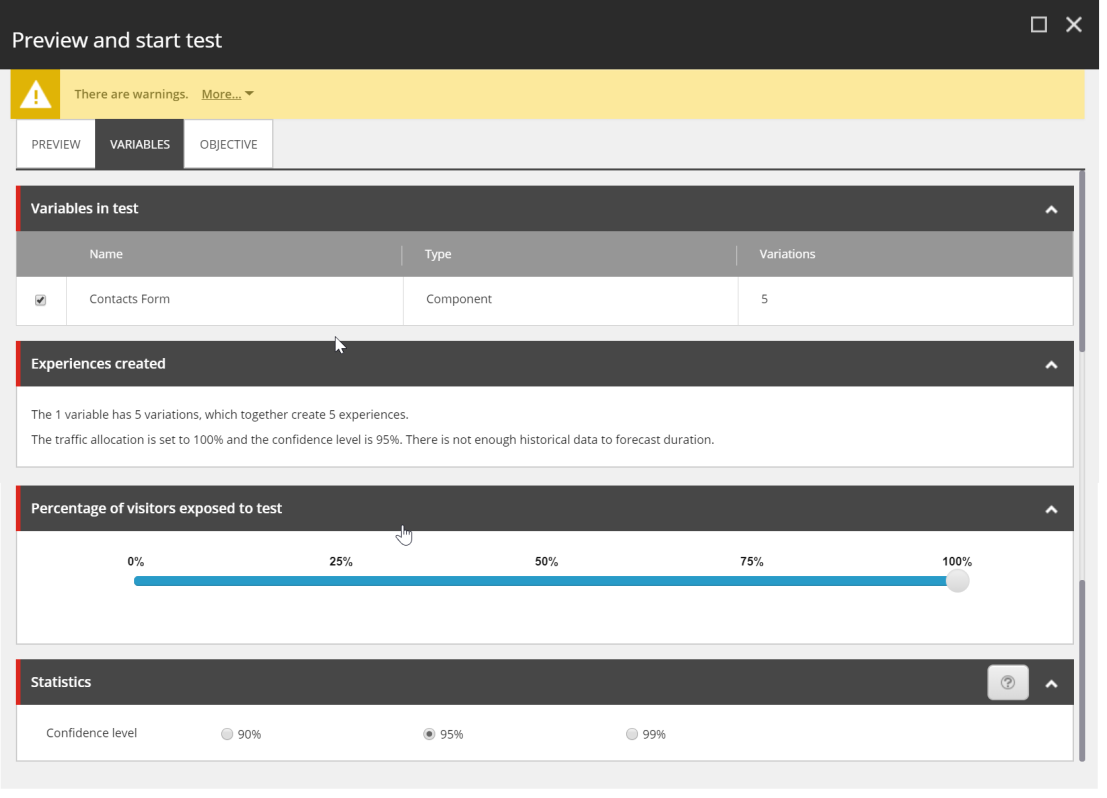
Task: Switch to the OBJECTIVE tab
Action: click(x=228, y=144)
